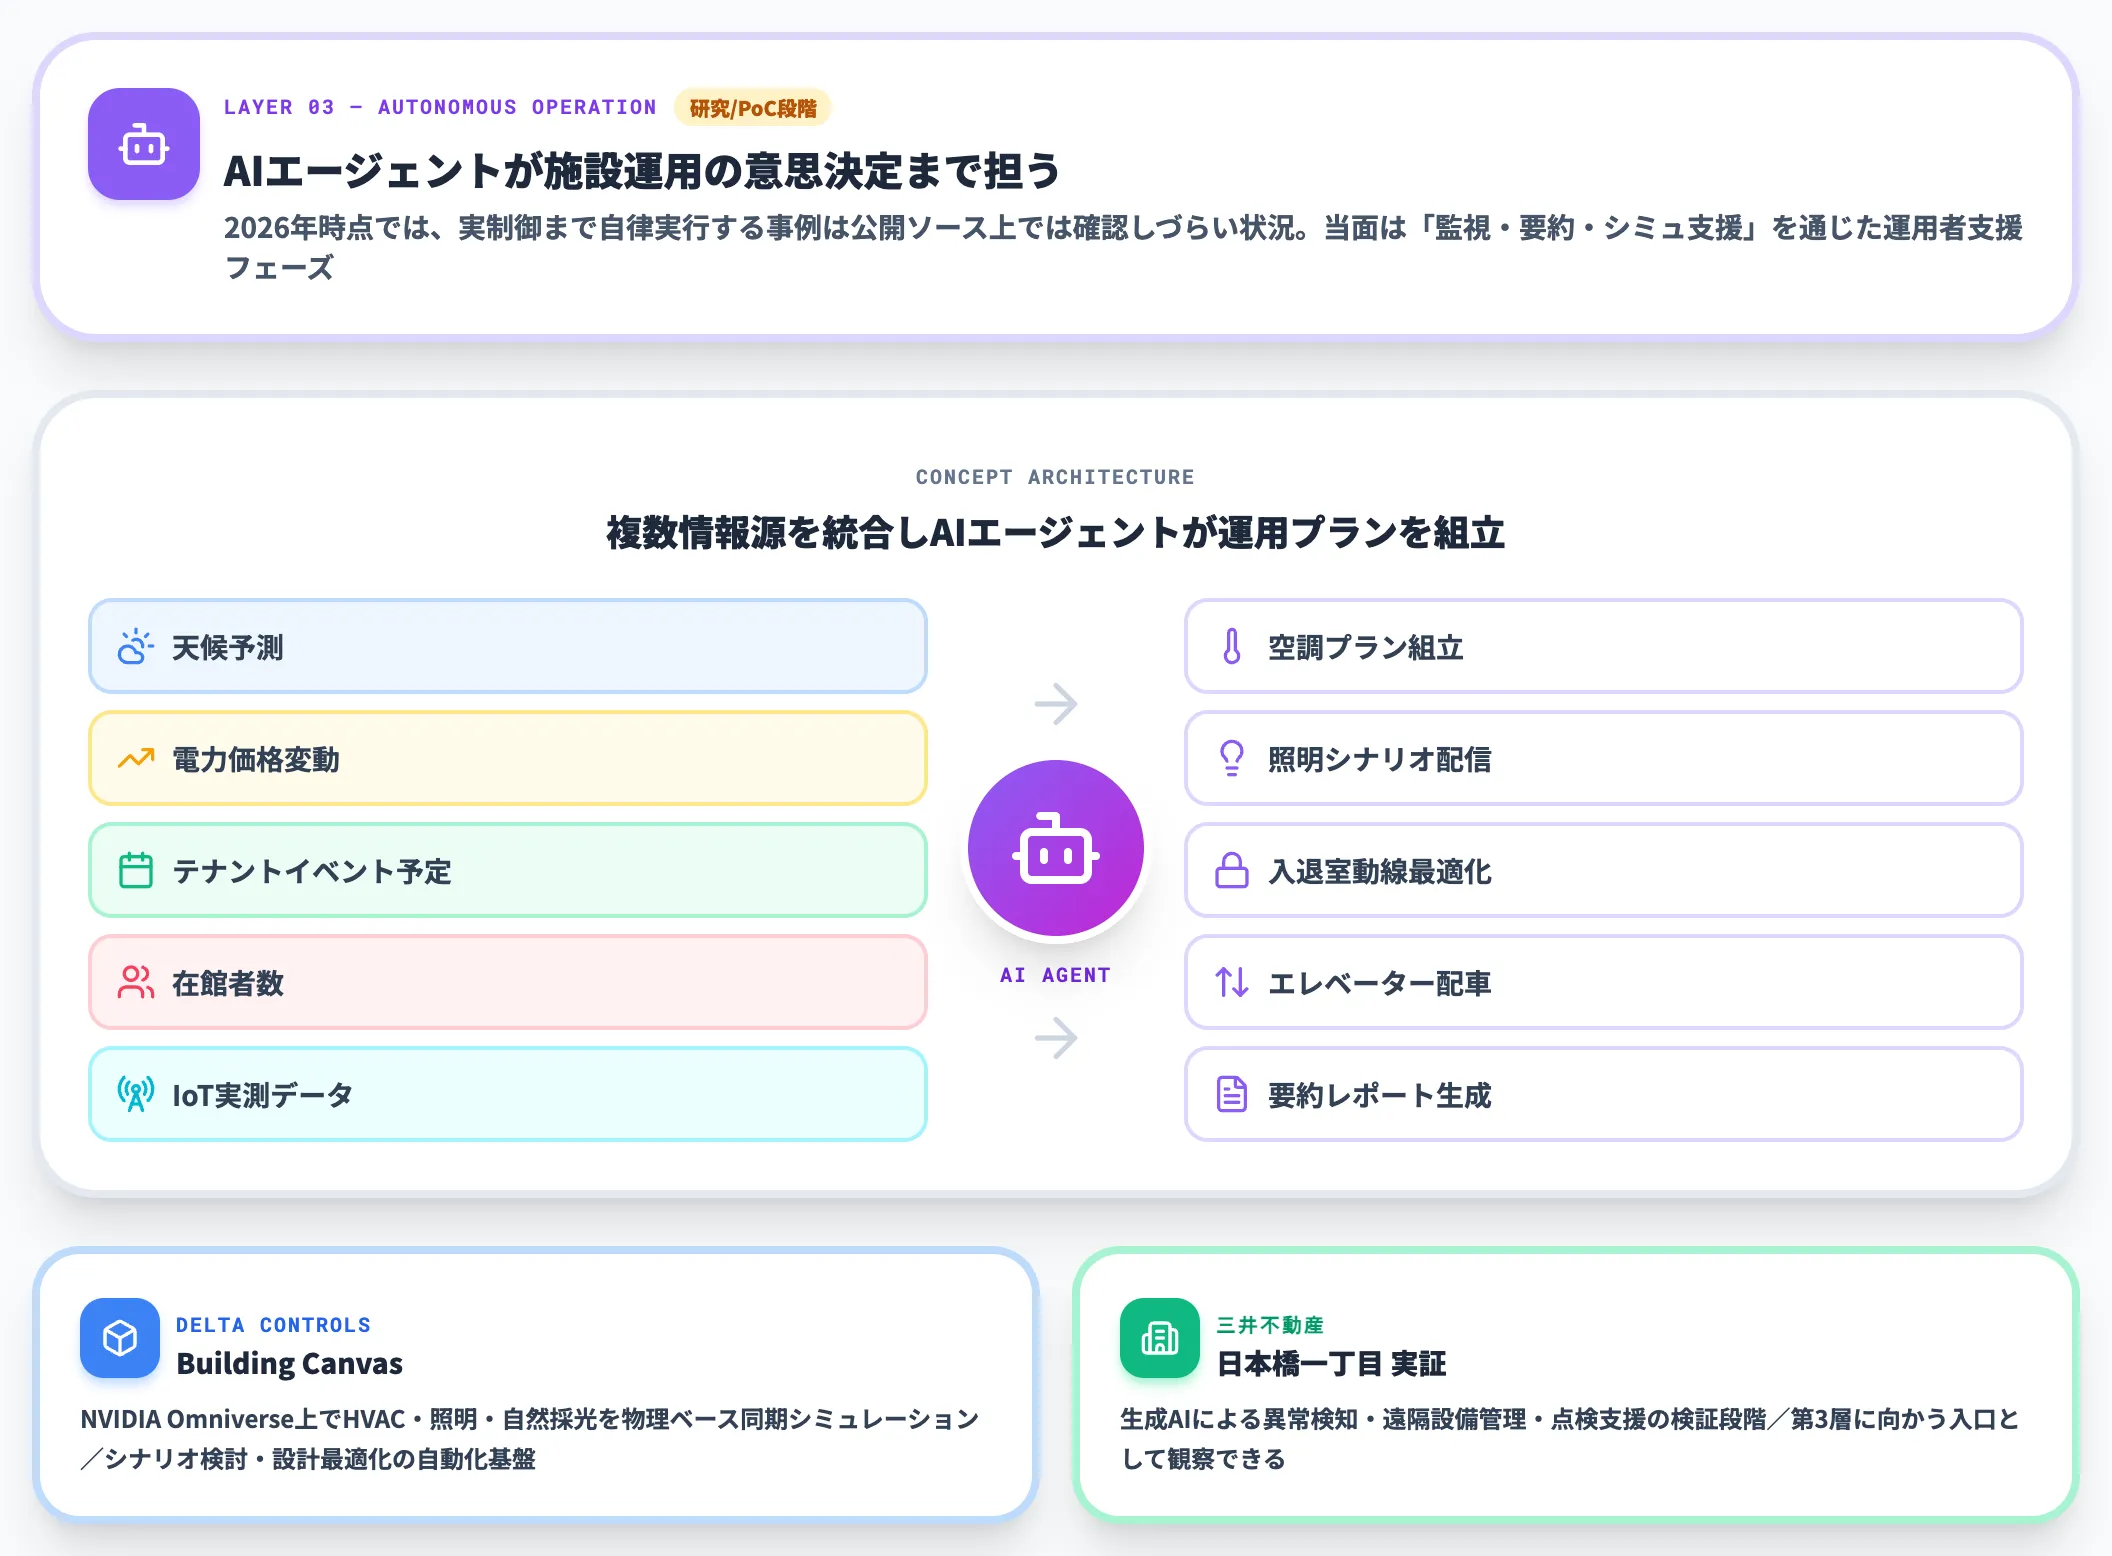This screenshot has height=1556, width=2112.
Task: Click the 2026年時点では description paragraph
Action: pyautogui.click(x=1123, y=247)
